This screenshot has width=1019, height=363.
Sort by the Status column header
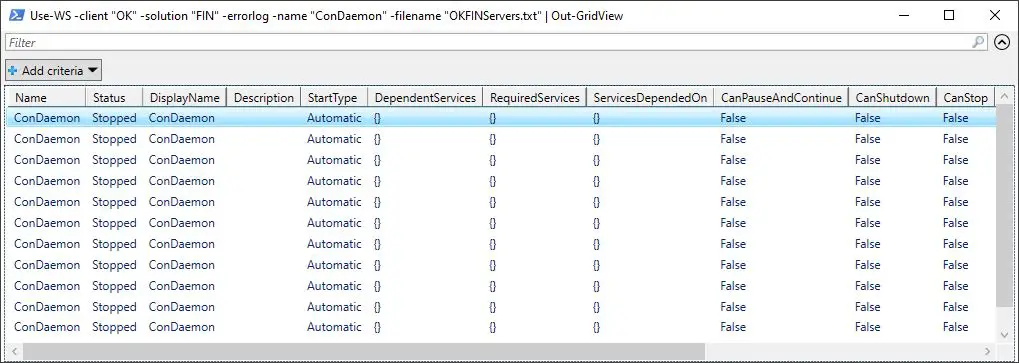[114, 97]
